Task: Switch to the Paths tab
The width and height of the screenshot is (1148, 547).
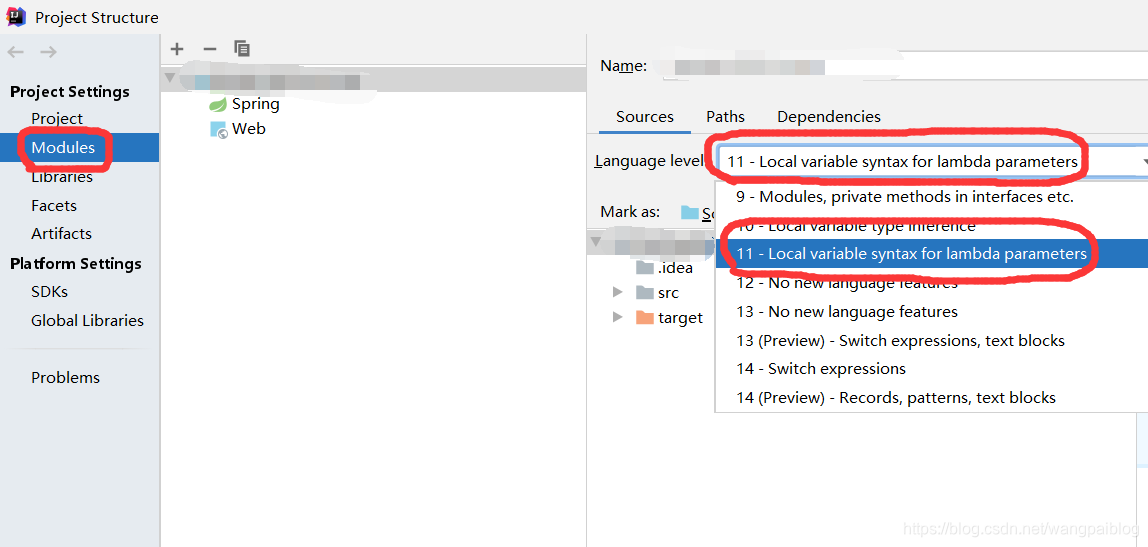Action: point(726,117)
